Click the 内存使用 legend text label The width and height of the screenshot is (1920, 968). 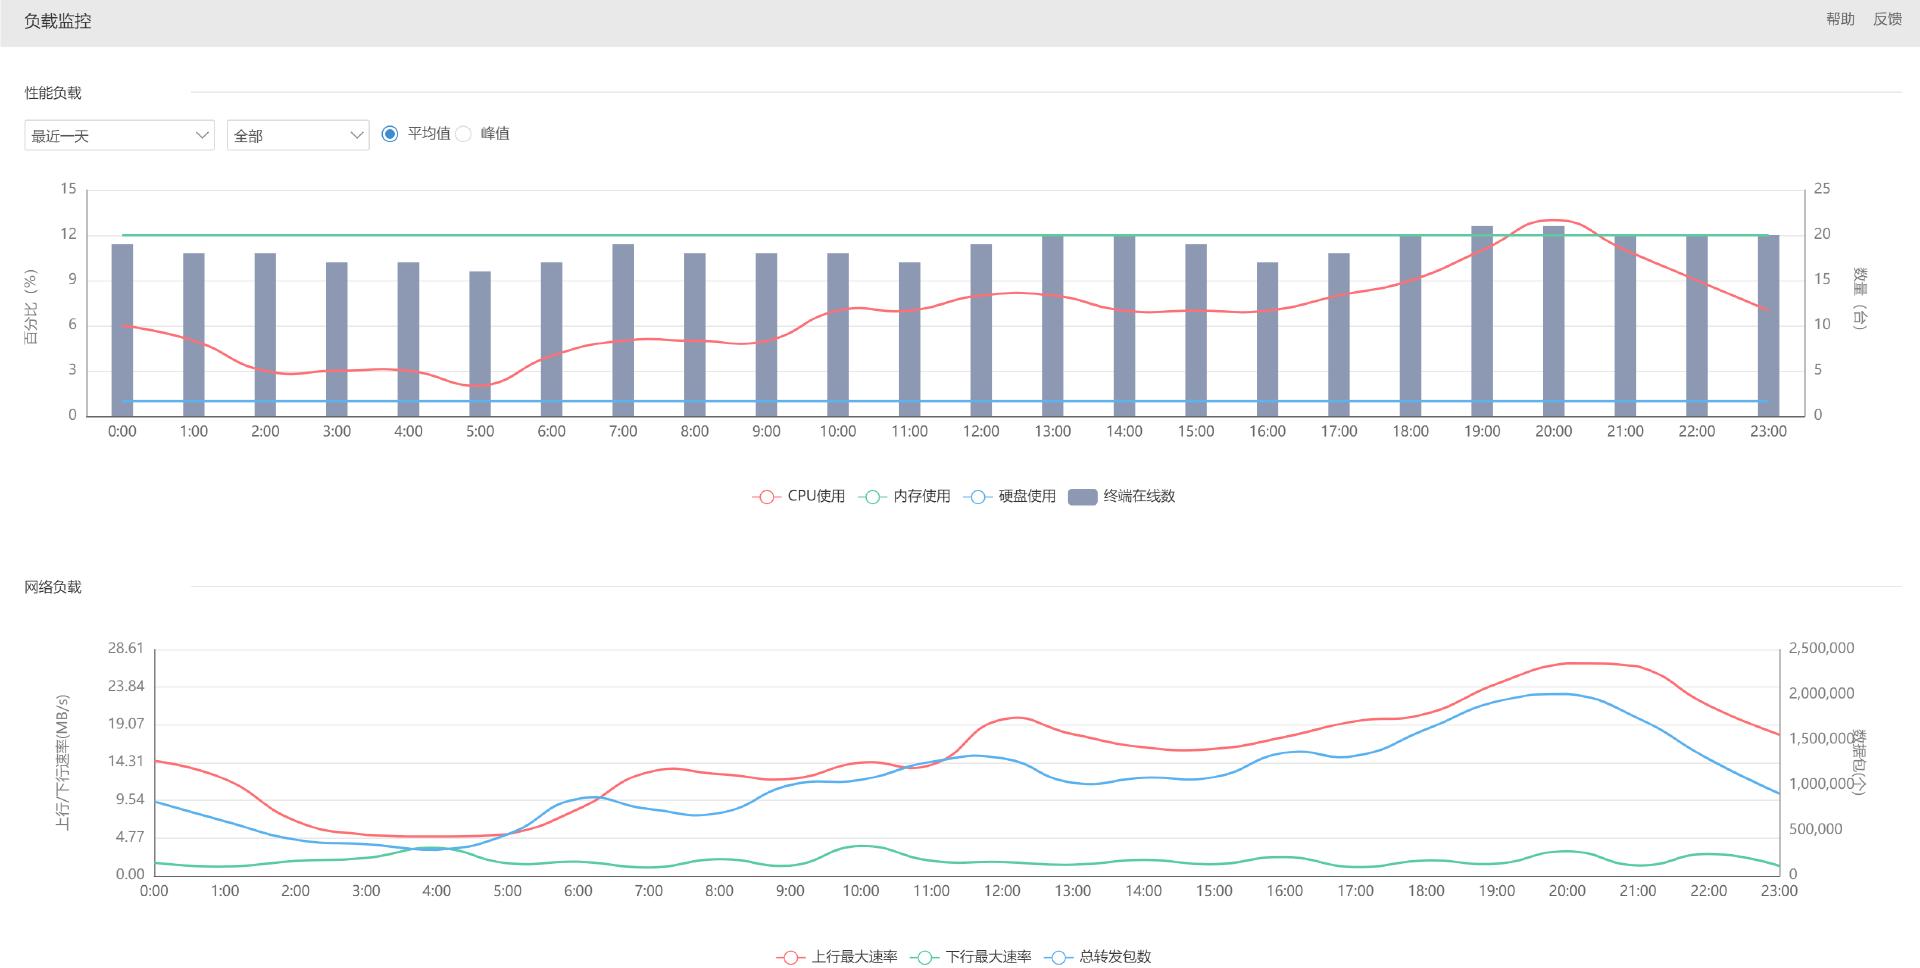[x=921, y=497]
